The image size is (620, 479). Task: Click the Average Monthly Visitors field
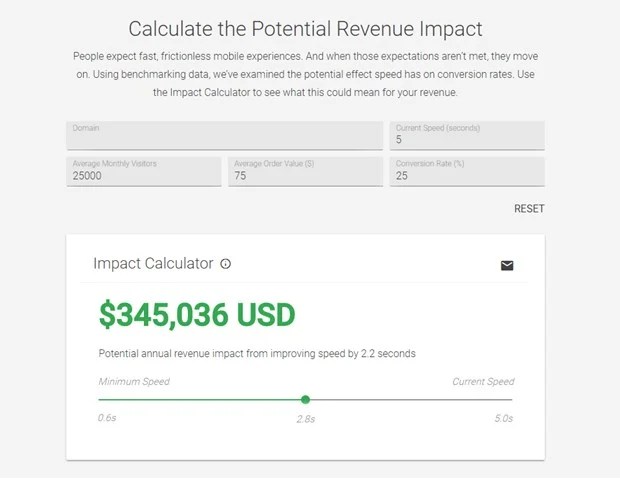tap(144, 171)
